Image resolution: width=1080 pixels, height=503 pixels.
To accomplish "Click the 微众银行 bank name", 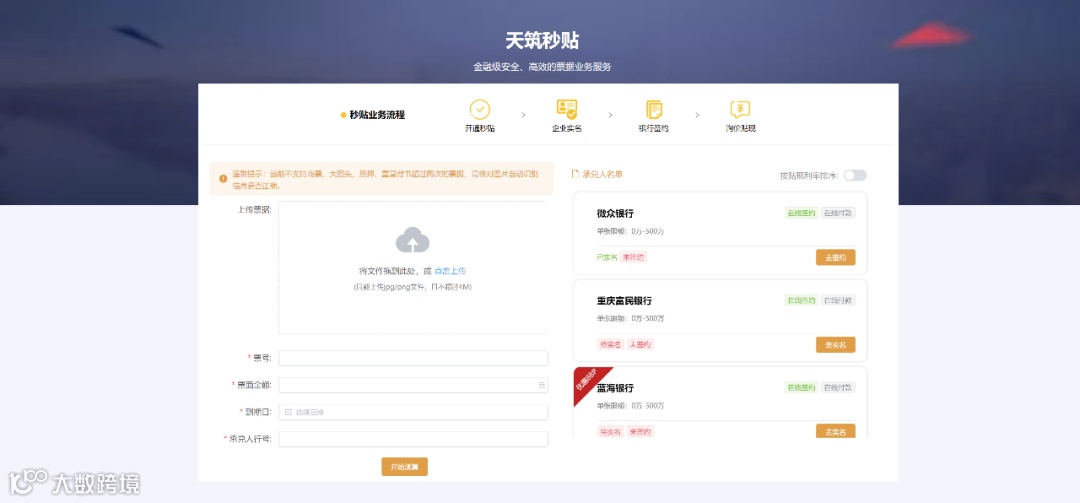I will pyautogui.click(x=615, y=214).
